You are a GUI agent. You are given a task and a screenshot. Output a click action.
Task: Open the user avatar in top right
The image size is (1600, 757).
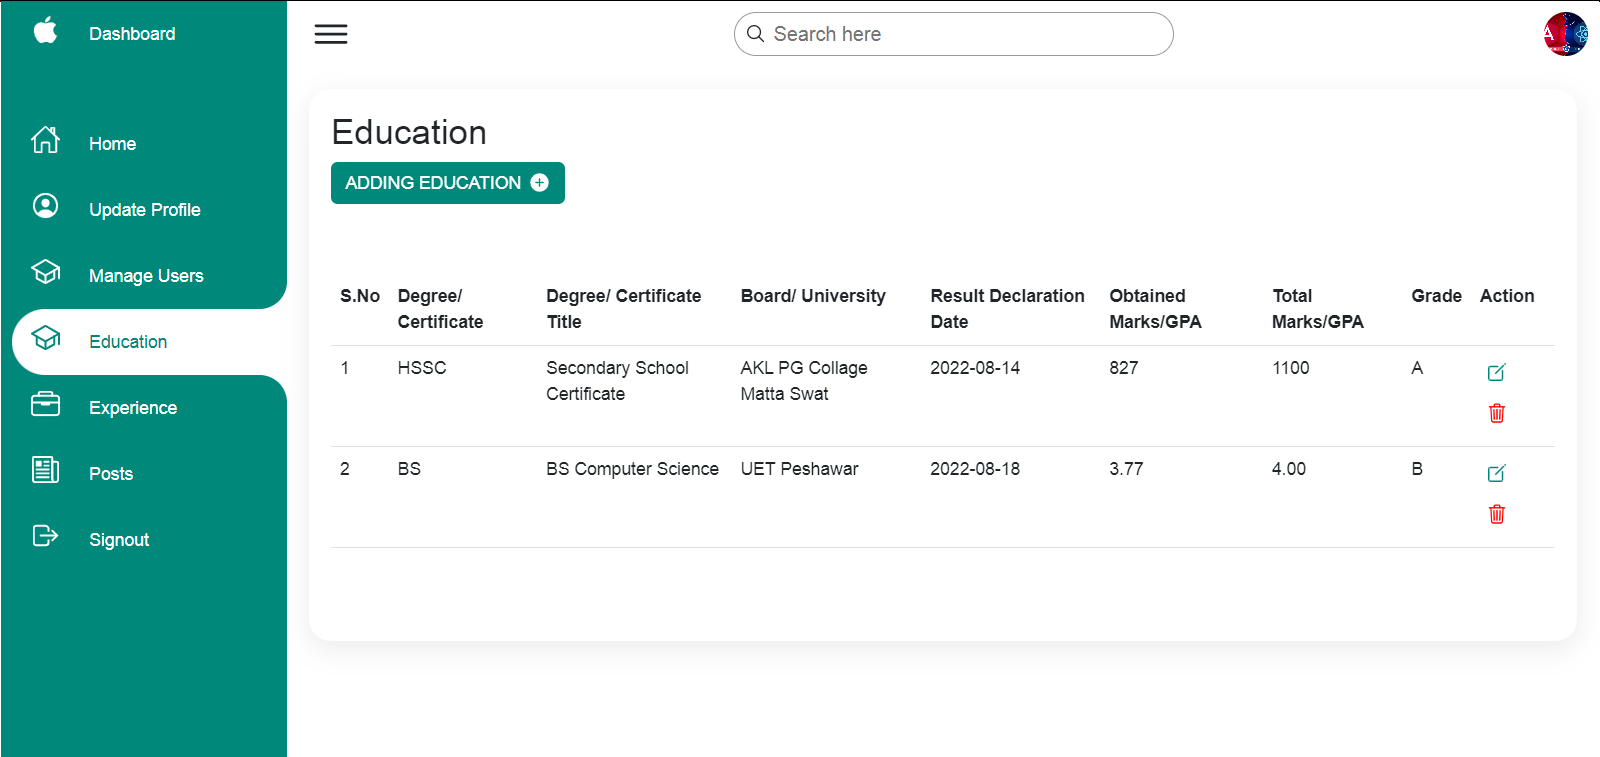1565,34
